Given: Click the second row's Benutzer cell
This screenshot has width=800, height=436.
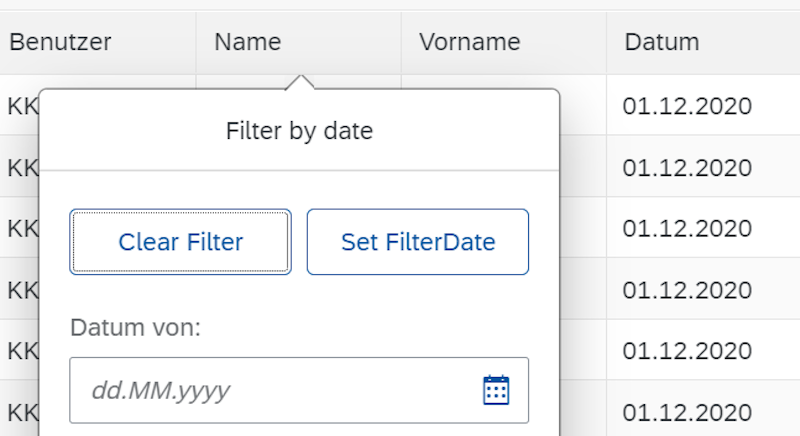Looking at the screenshot, I should 20,166.
